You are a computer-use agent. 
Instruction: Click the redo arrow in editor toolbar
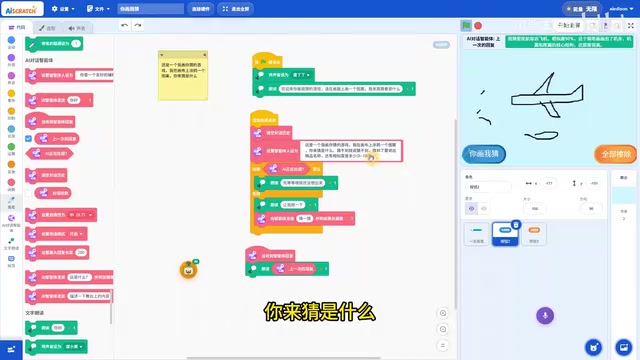(138, 25)
